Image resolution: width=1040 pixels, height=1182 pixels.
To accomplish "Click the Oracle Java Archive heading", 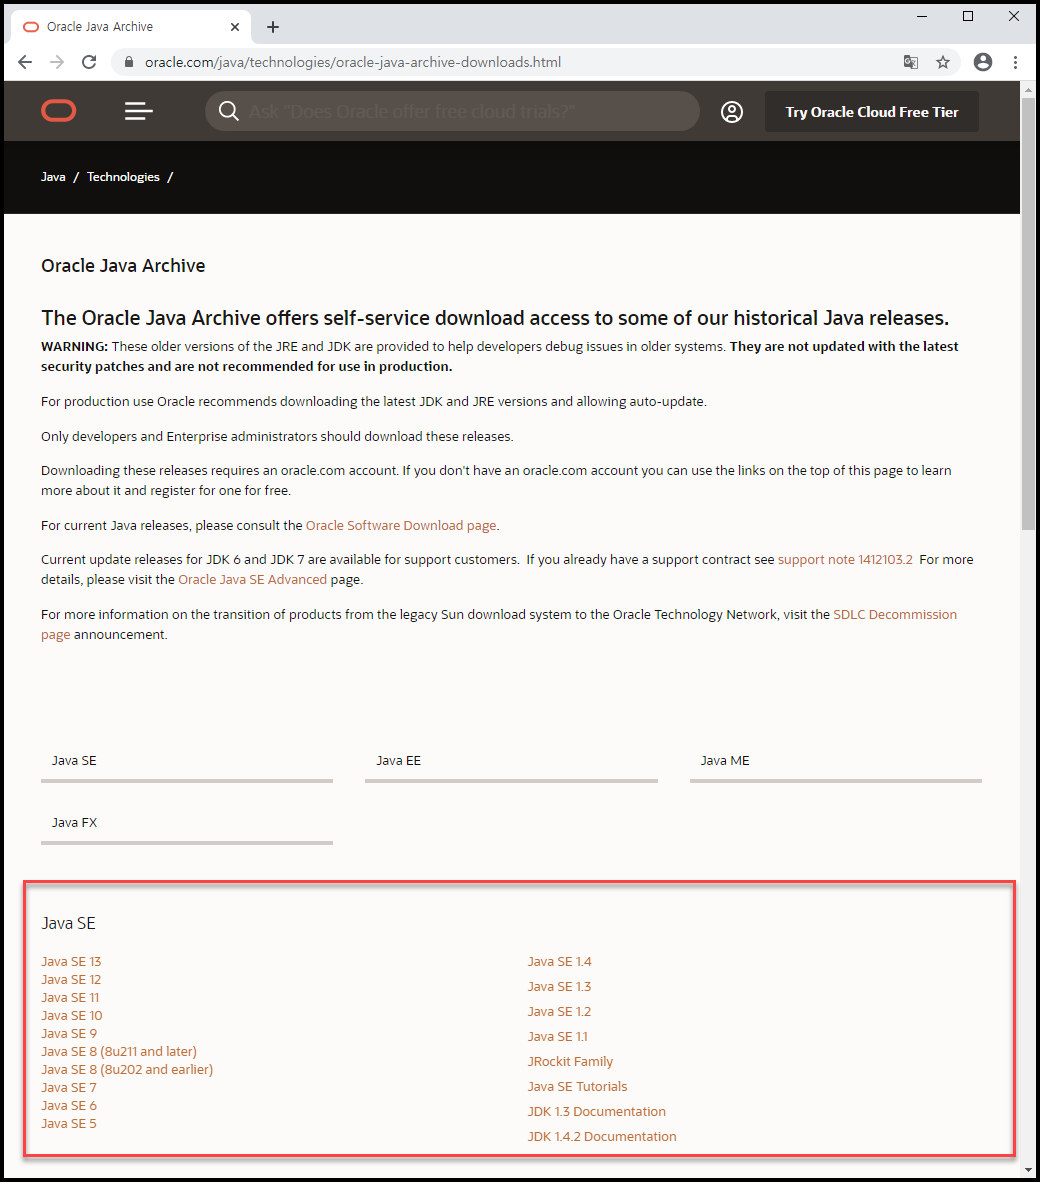I will point(123,265).
